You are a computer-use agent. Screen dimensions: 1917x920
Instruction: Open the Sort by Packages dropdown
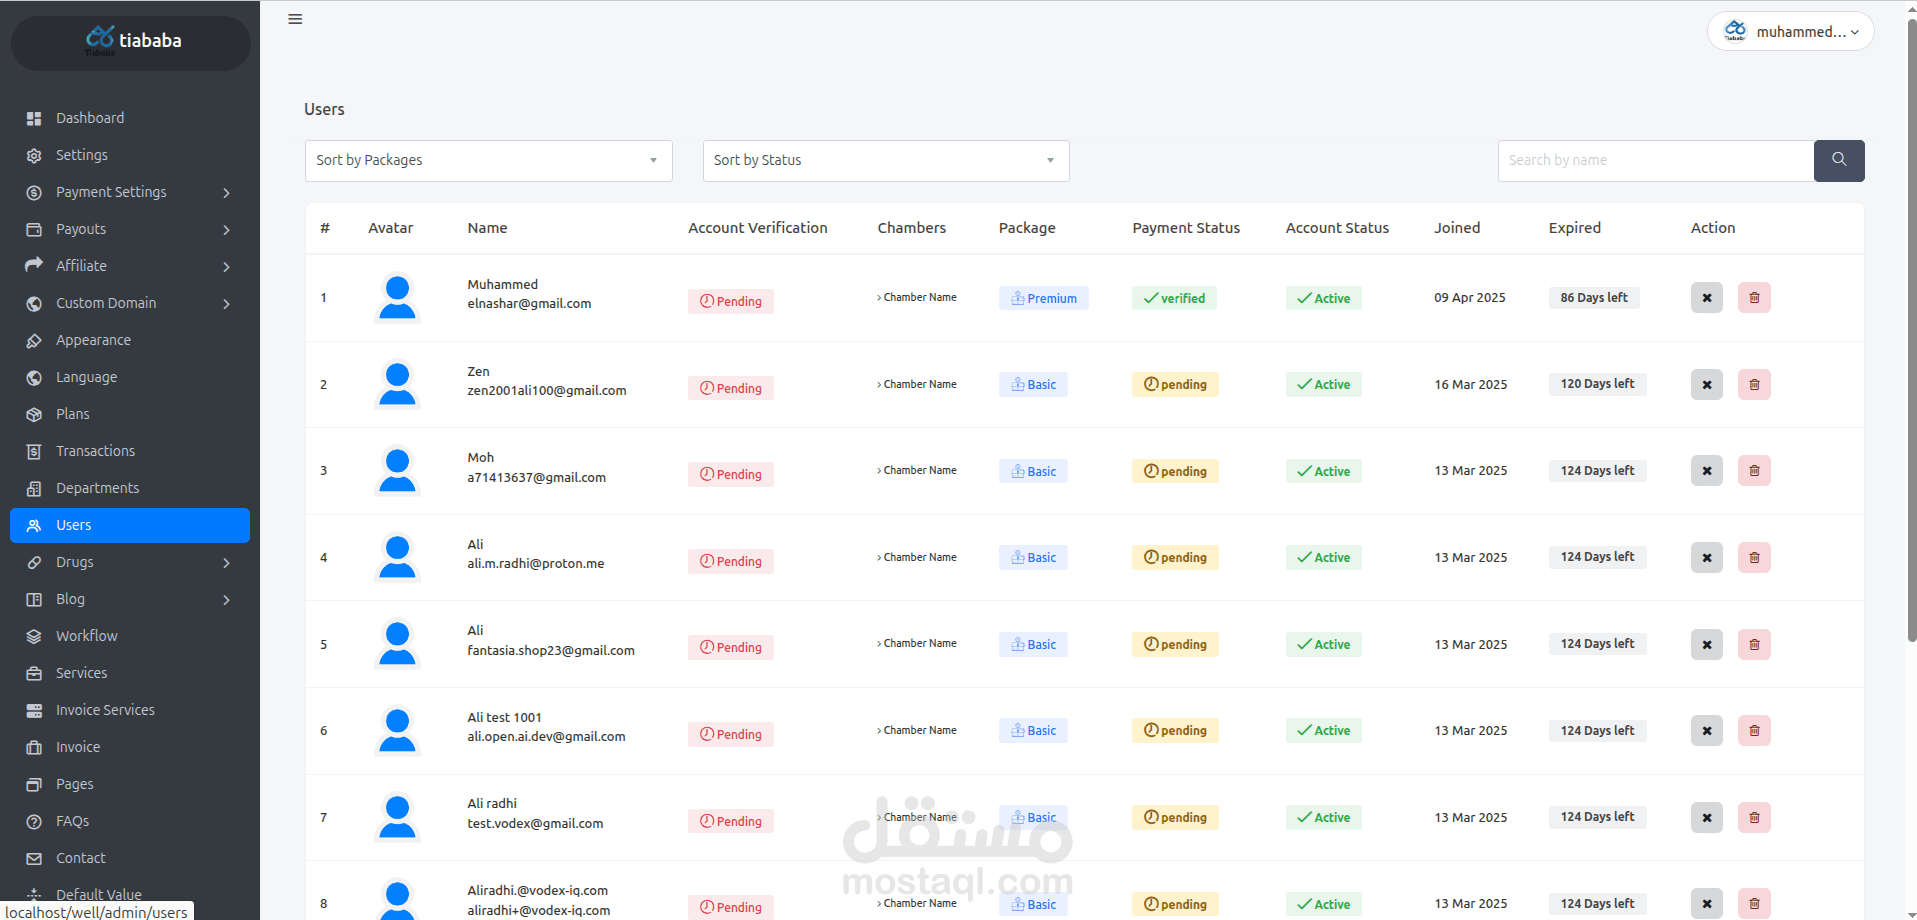(x=488, y=161)
